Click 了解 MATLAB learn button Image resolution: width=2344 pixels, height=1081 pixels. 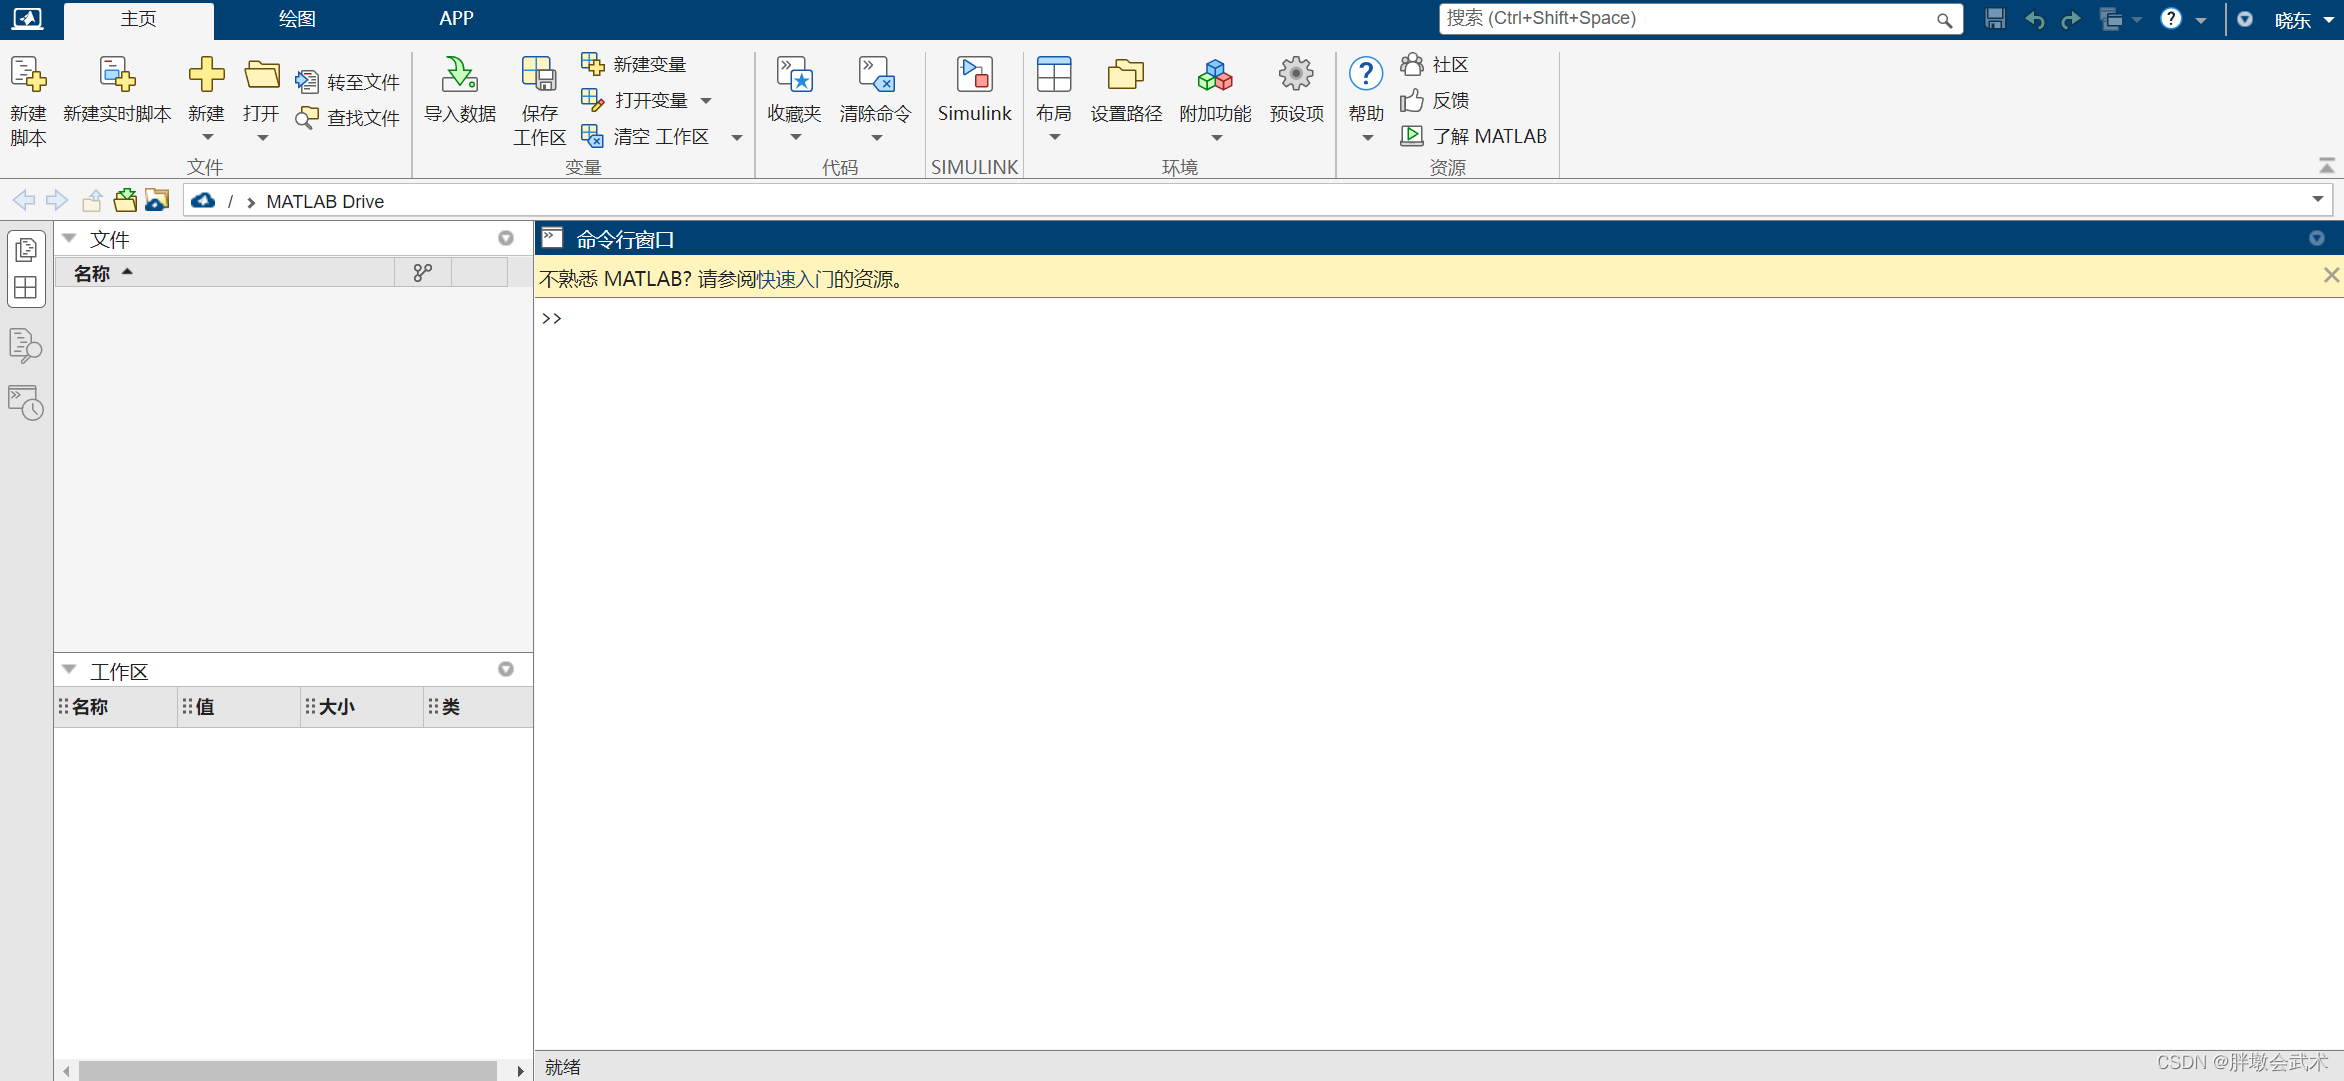pyautogui.click(x=1474, y=136)
